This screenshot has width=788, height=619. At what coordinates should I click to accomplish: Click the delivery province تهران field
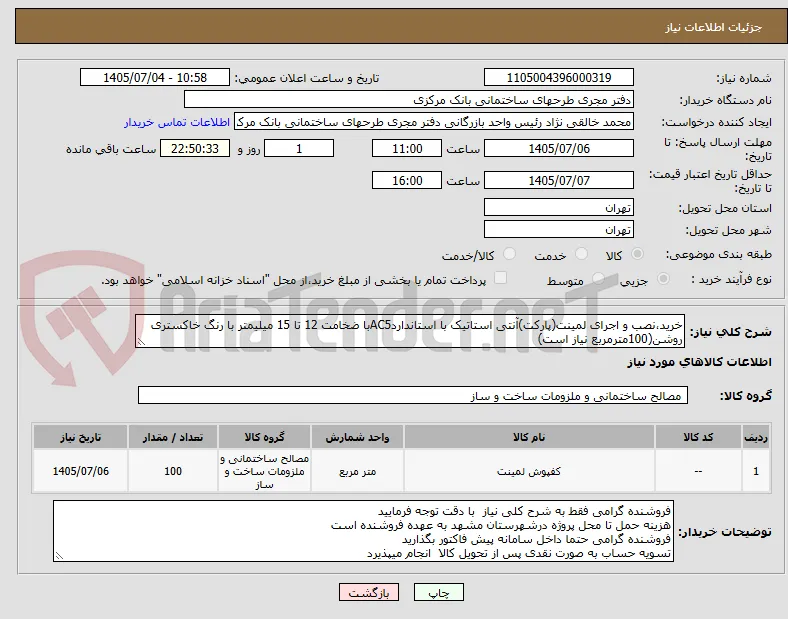click(x=559, y=208)
